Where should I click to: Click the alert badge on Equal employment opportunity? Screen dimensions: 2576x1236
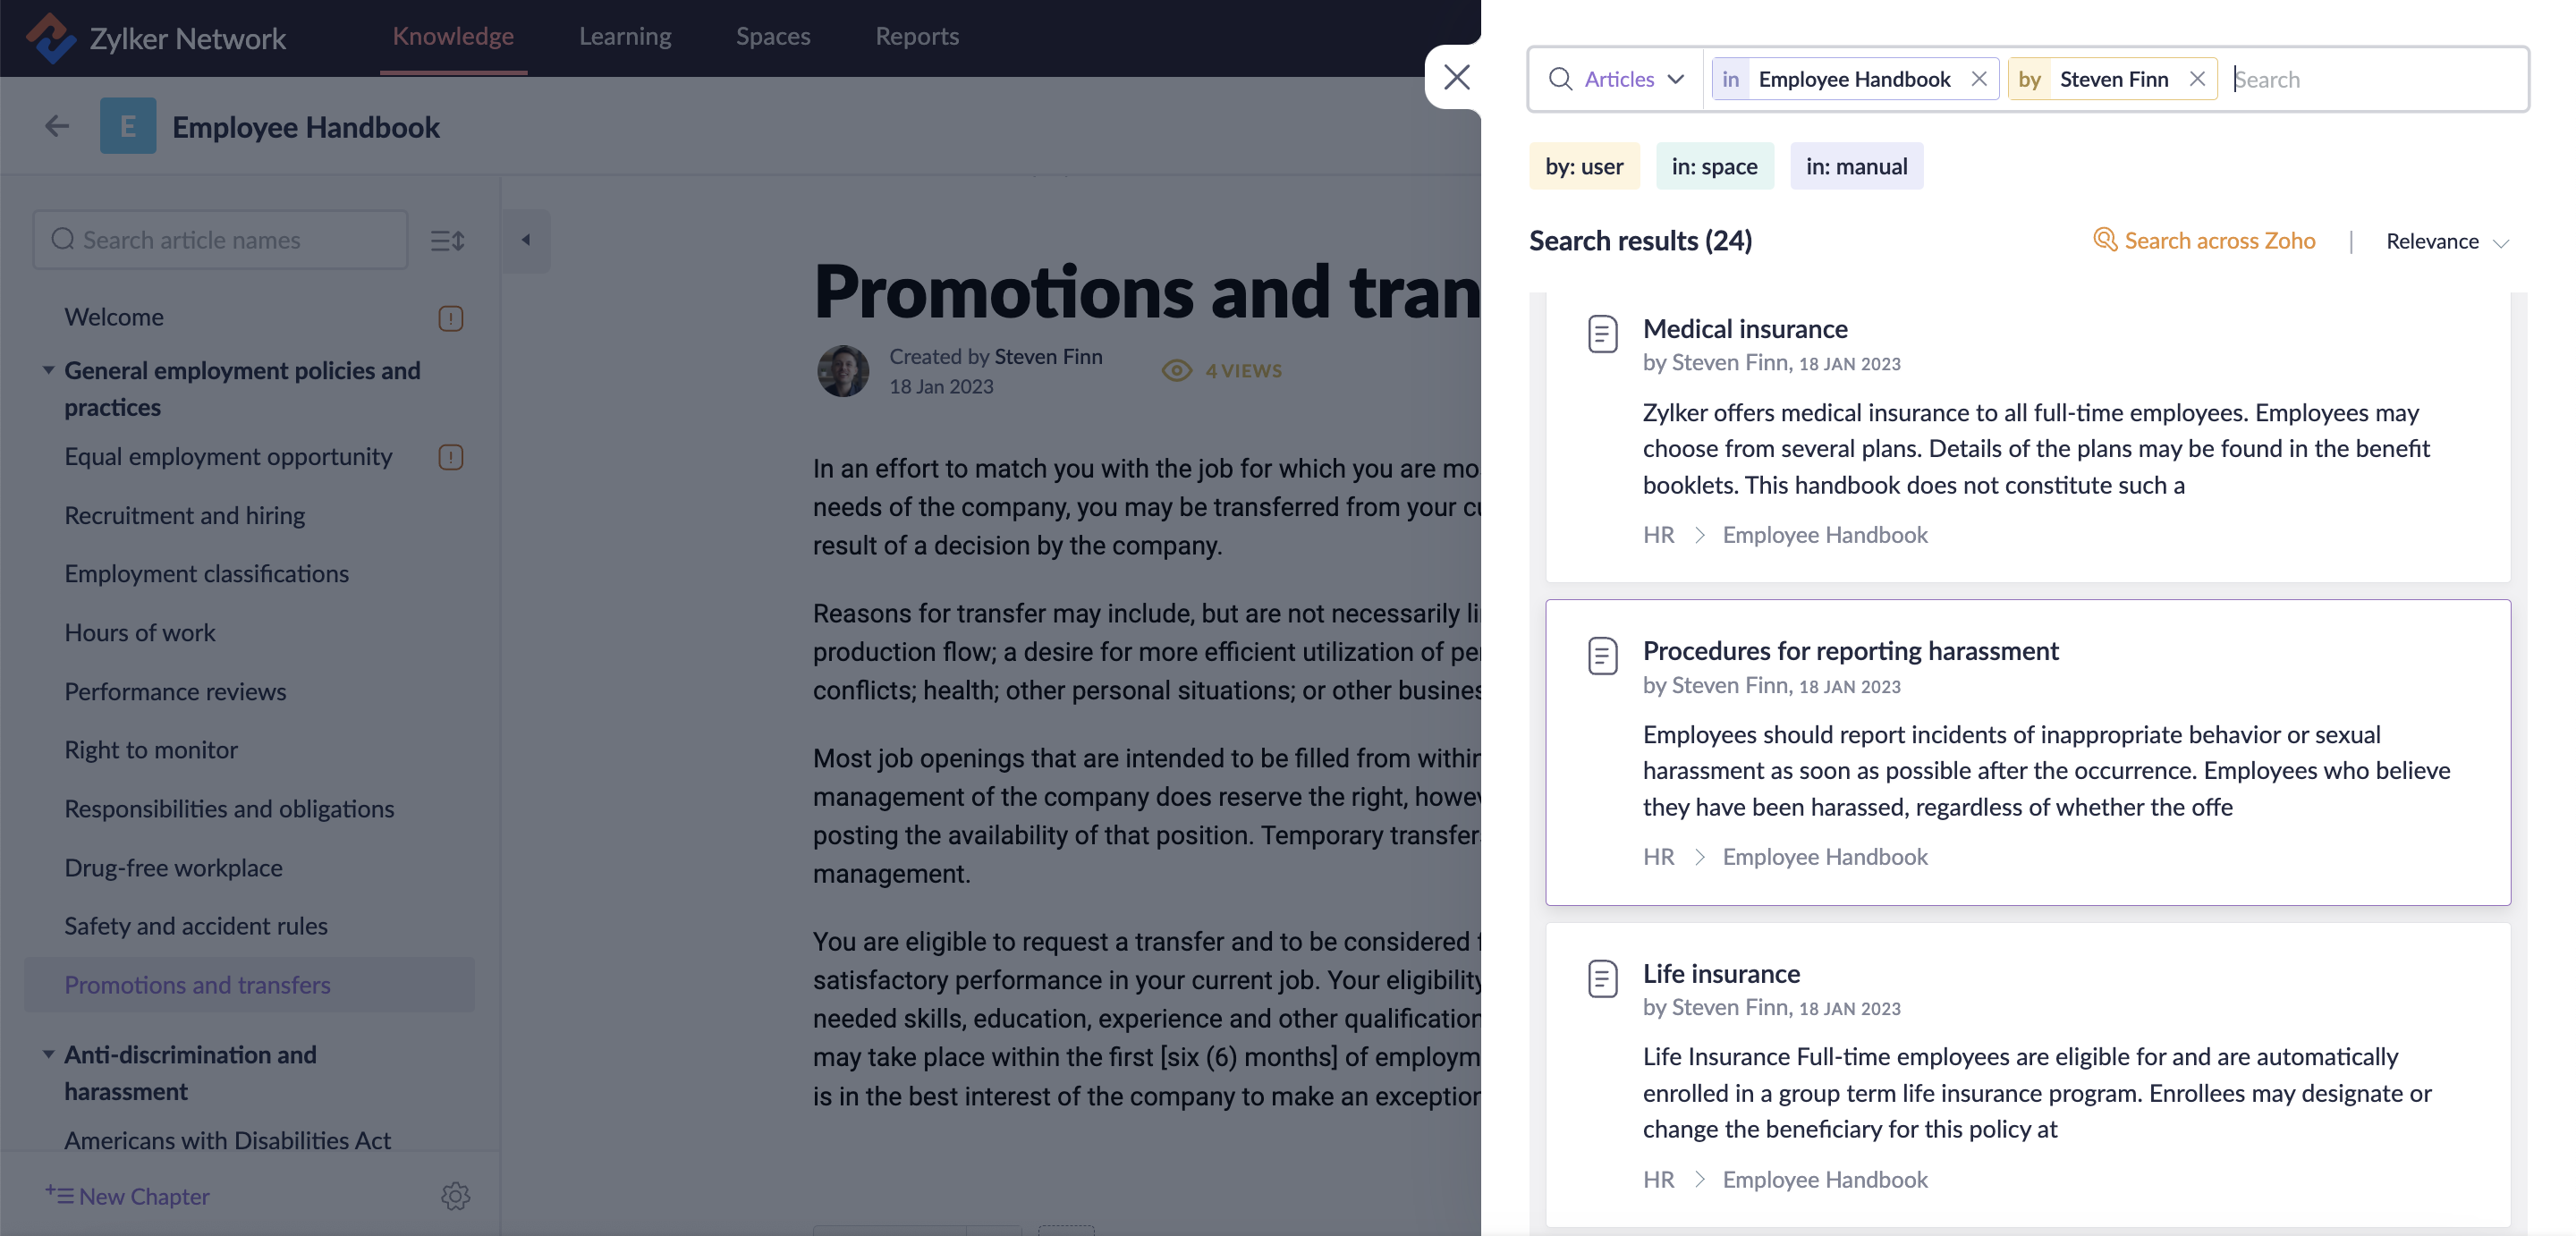[x=450, y=457]
